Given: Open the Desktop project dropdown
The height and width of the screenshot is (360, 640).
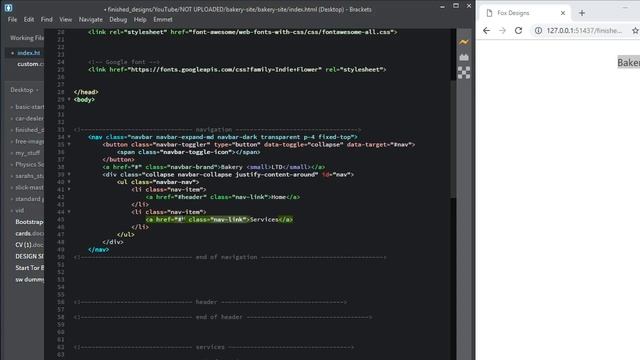Looking at the screenshot, I should [24, 90].
